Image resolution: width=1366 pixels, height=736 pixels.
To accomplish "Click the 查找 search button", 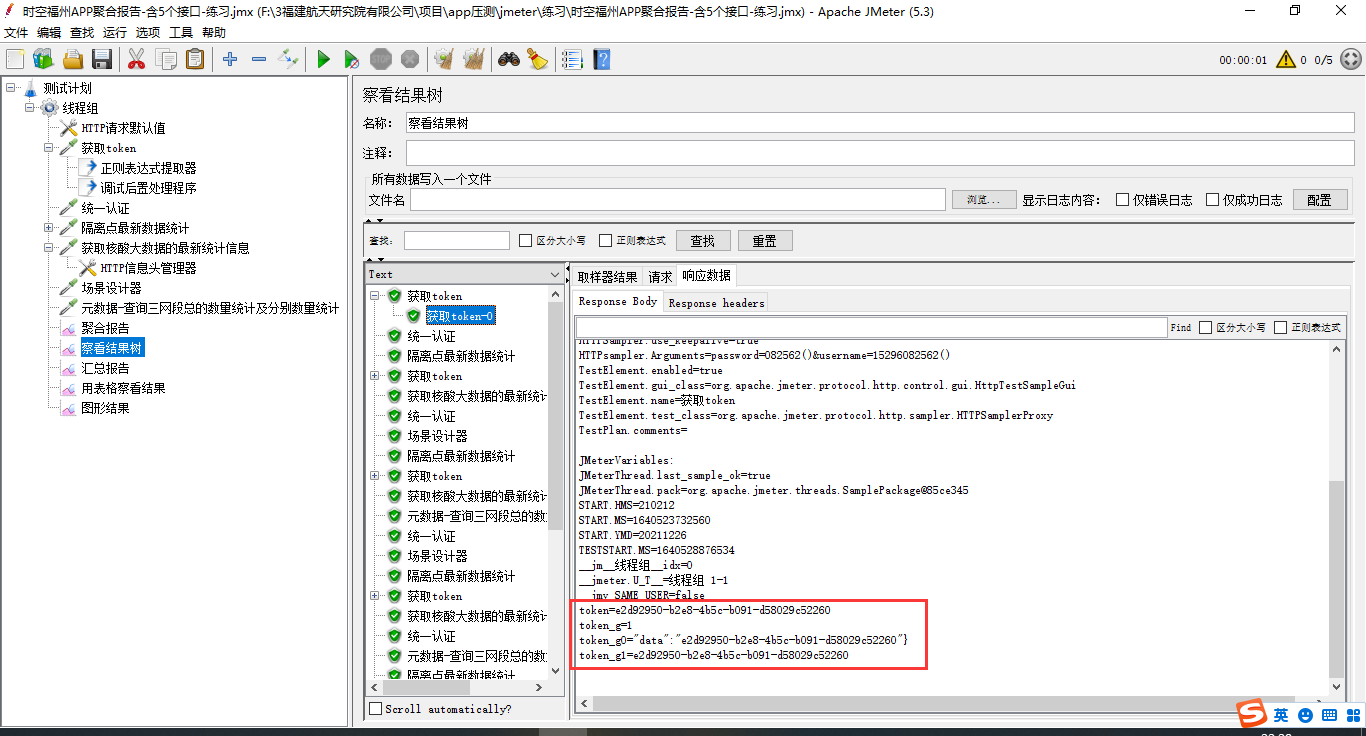I will 703,241.
